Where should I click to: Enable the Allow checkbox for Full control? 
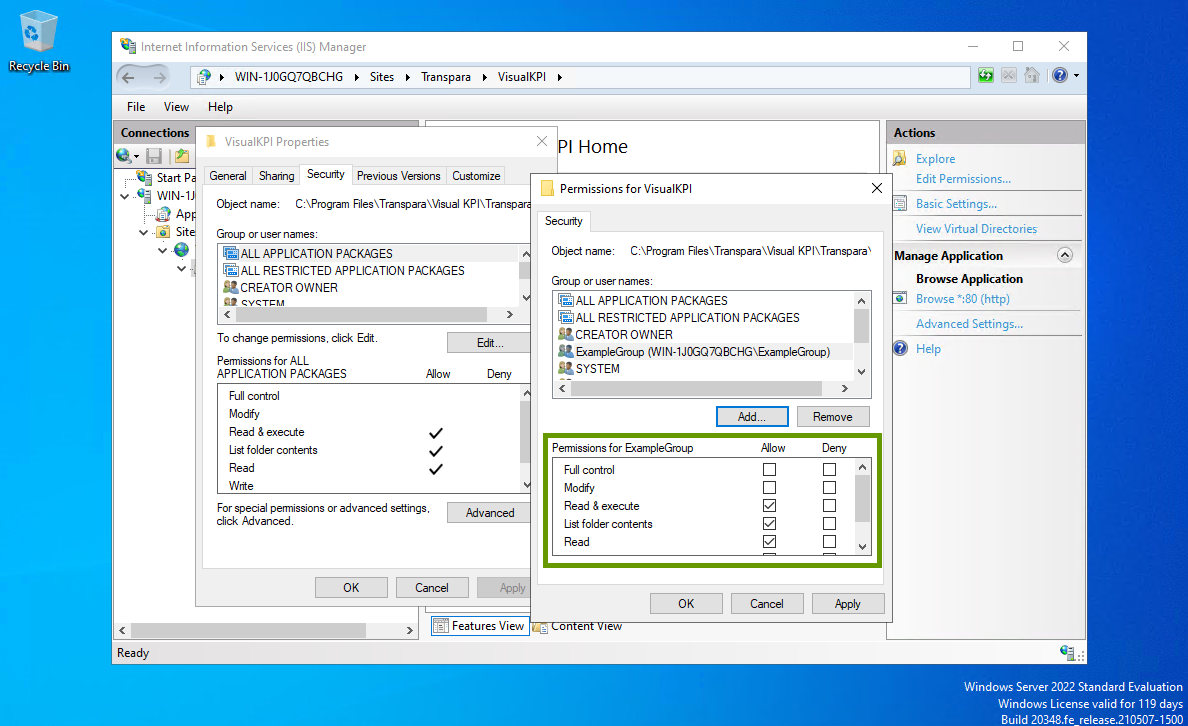[x=769, y=470]
